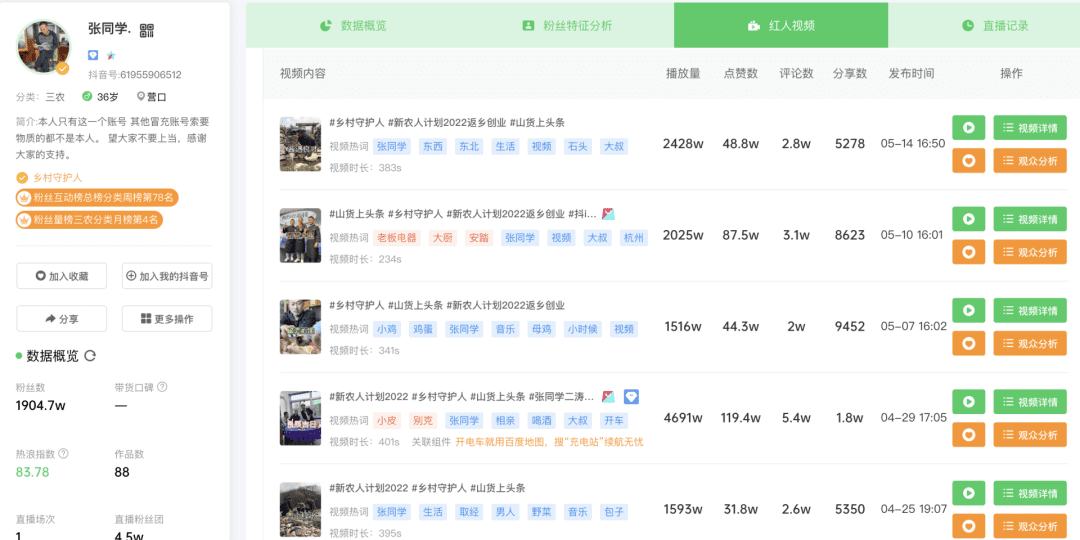Play the 04-25 19:07 video

[x=969, y=493]
